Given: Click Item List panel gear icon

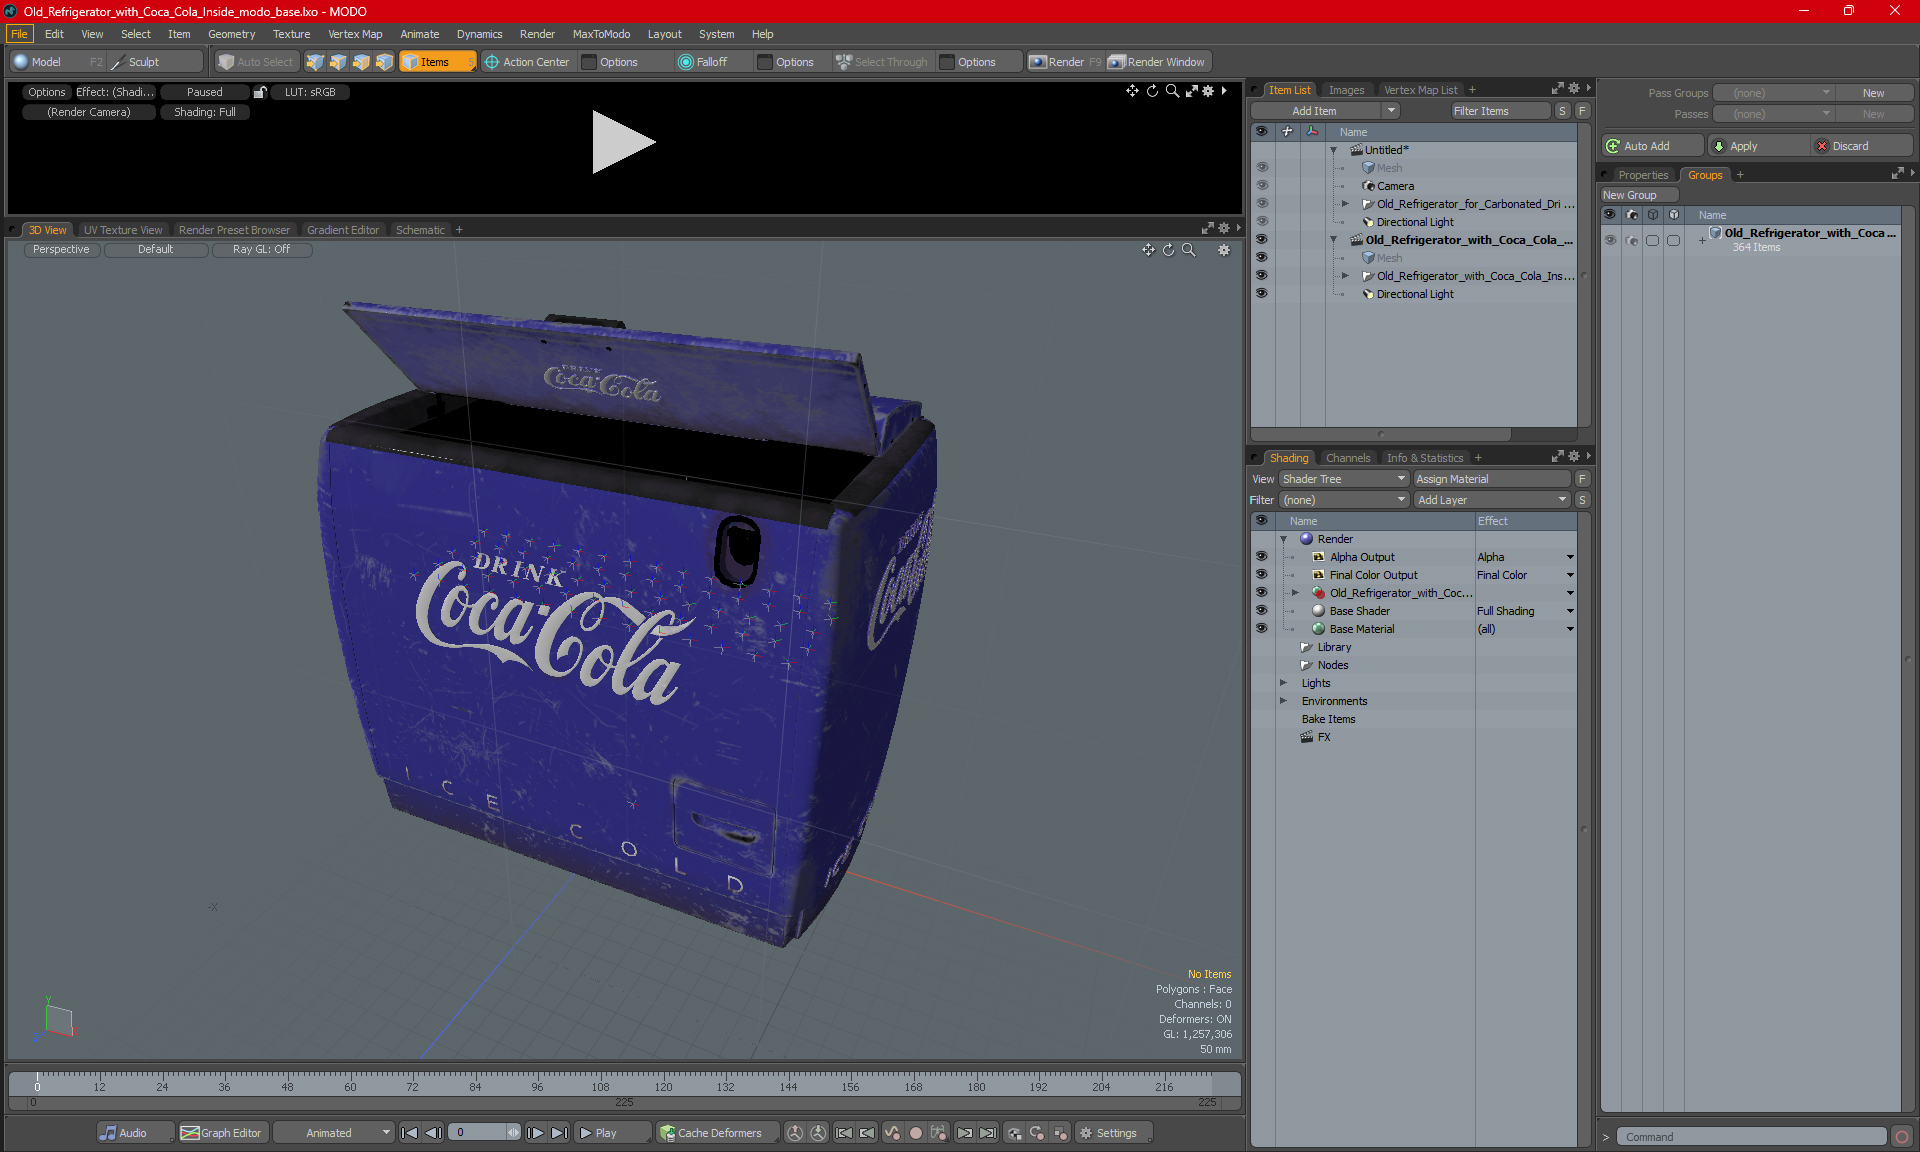Looking at the screenshot, I should (x=1574, y=89).
